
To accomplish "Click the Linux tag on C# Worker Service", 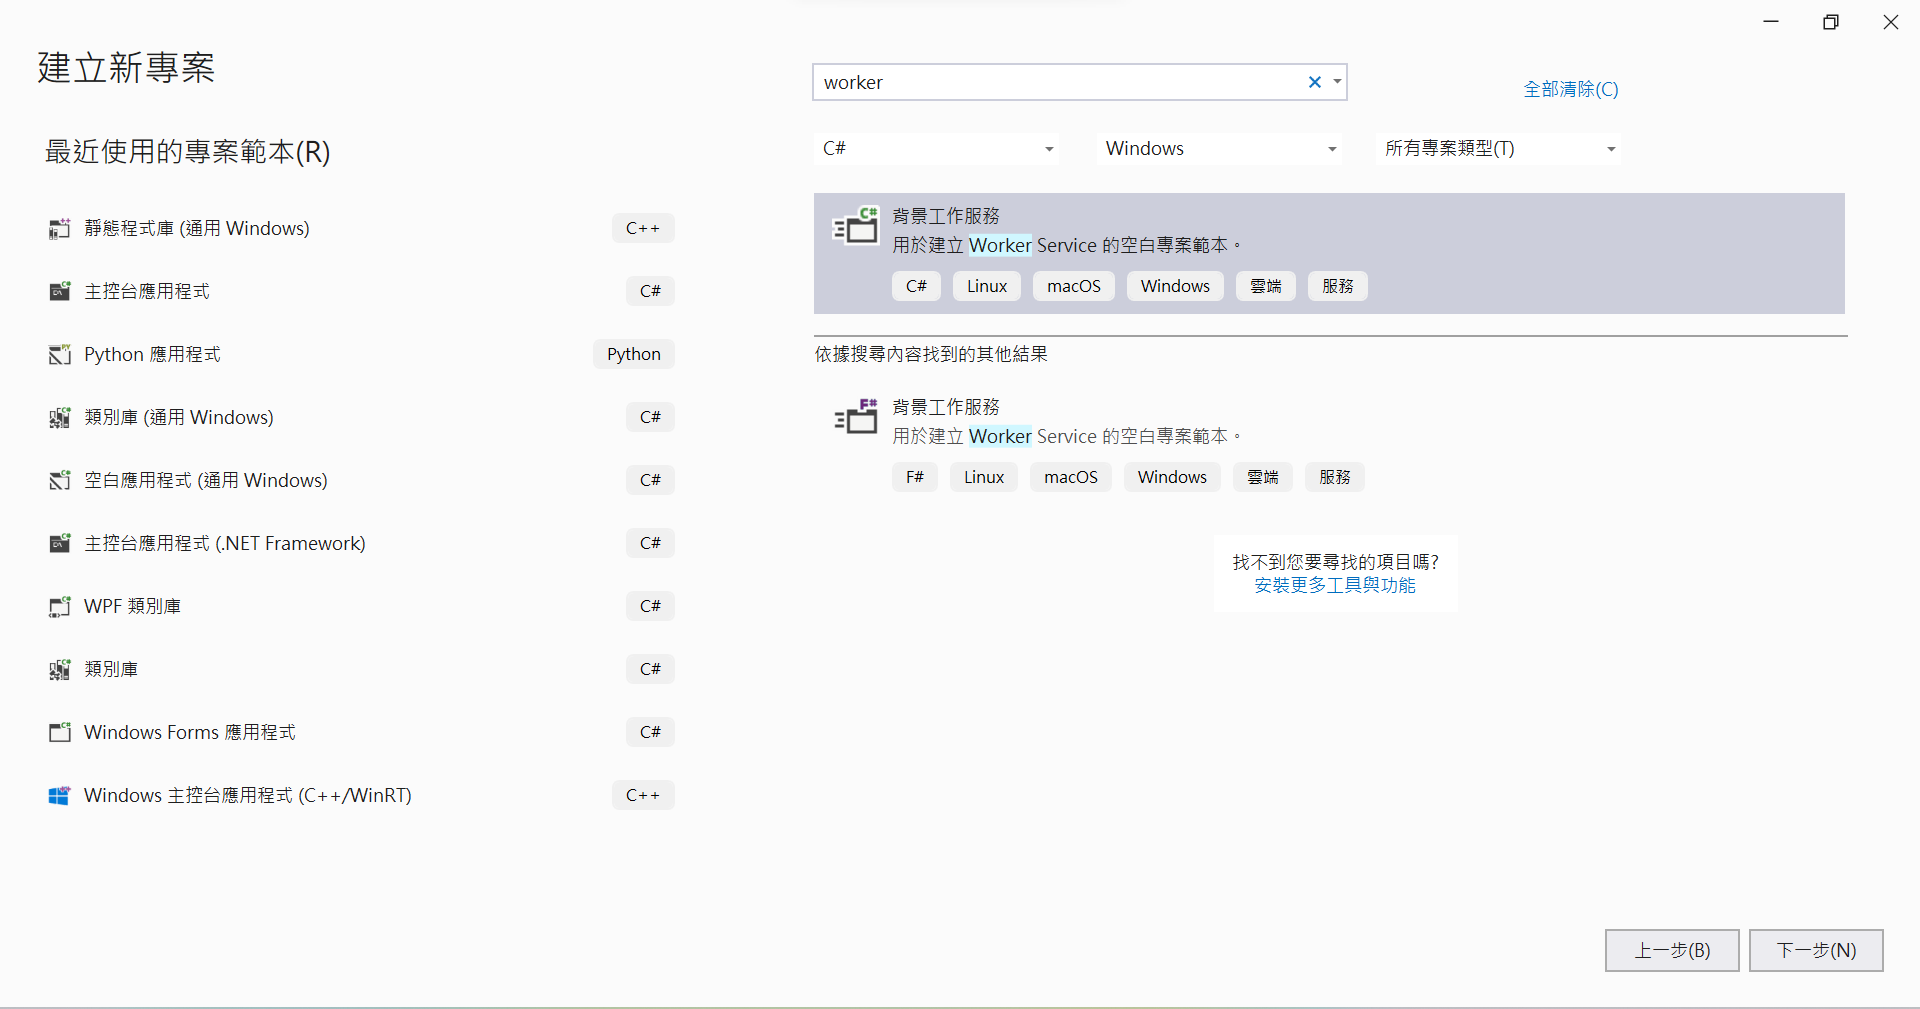I will coord(986,286).
